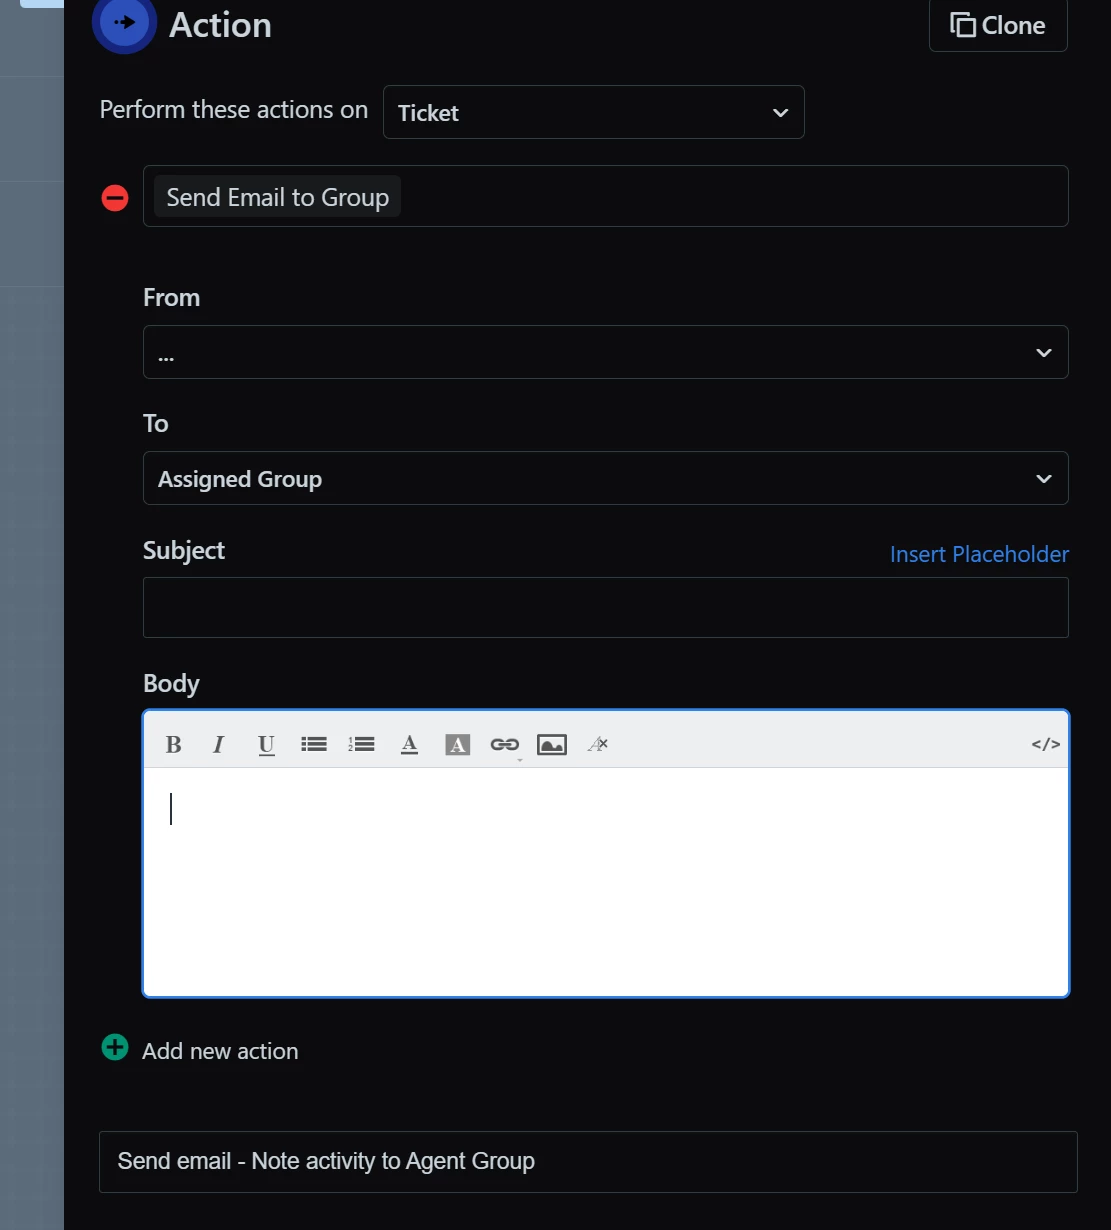Switch editor to HTML code view

pos(1046,744)
